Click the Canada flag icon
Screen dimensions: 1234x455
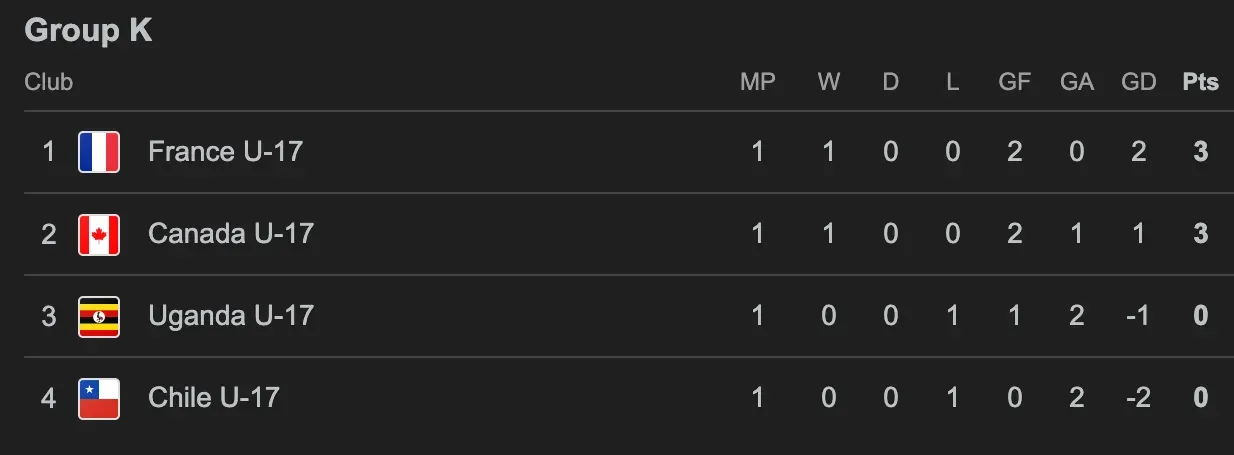click(99, 234)
